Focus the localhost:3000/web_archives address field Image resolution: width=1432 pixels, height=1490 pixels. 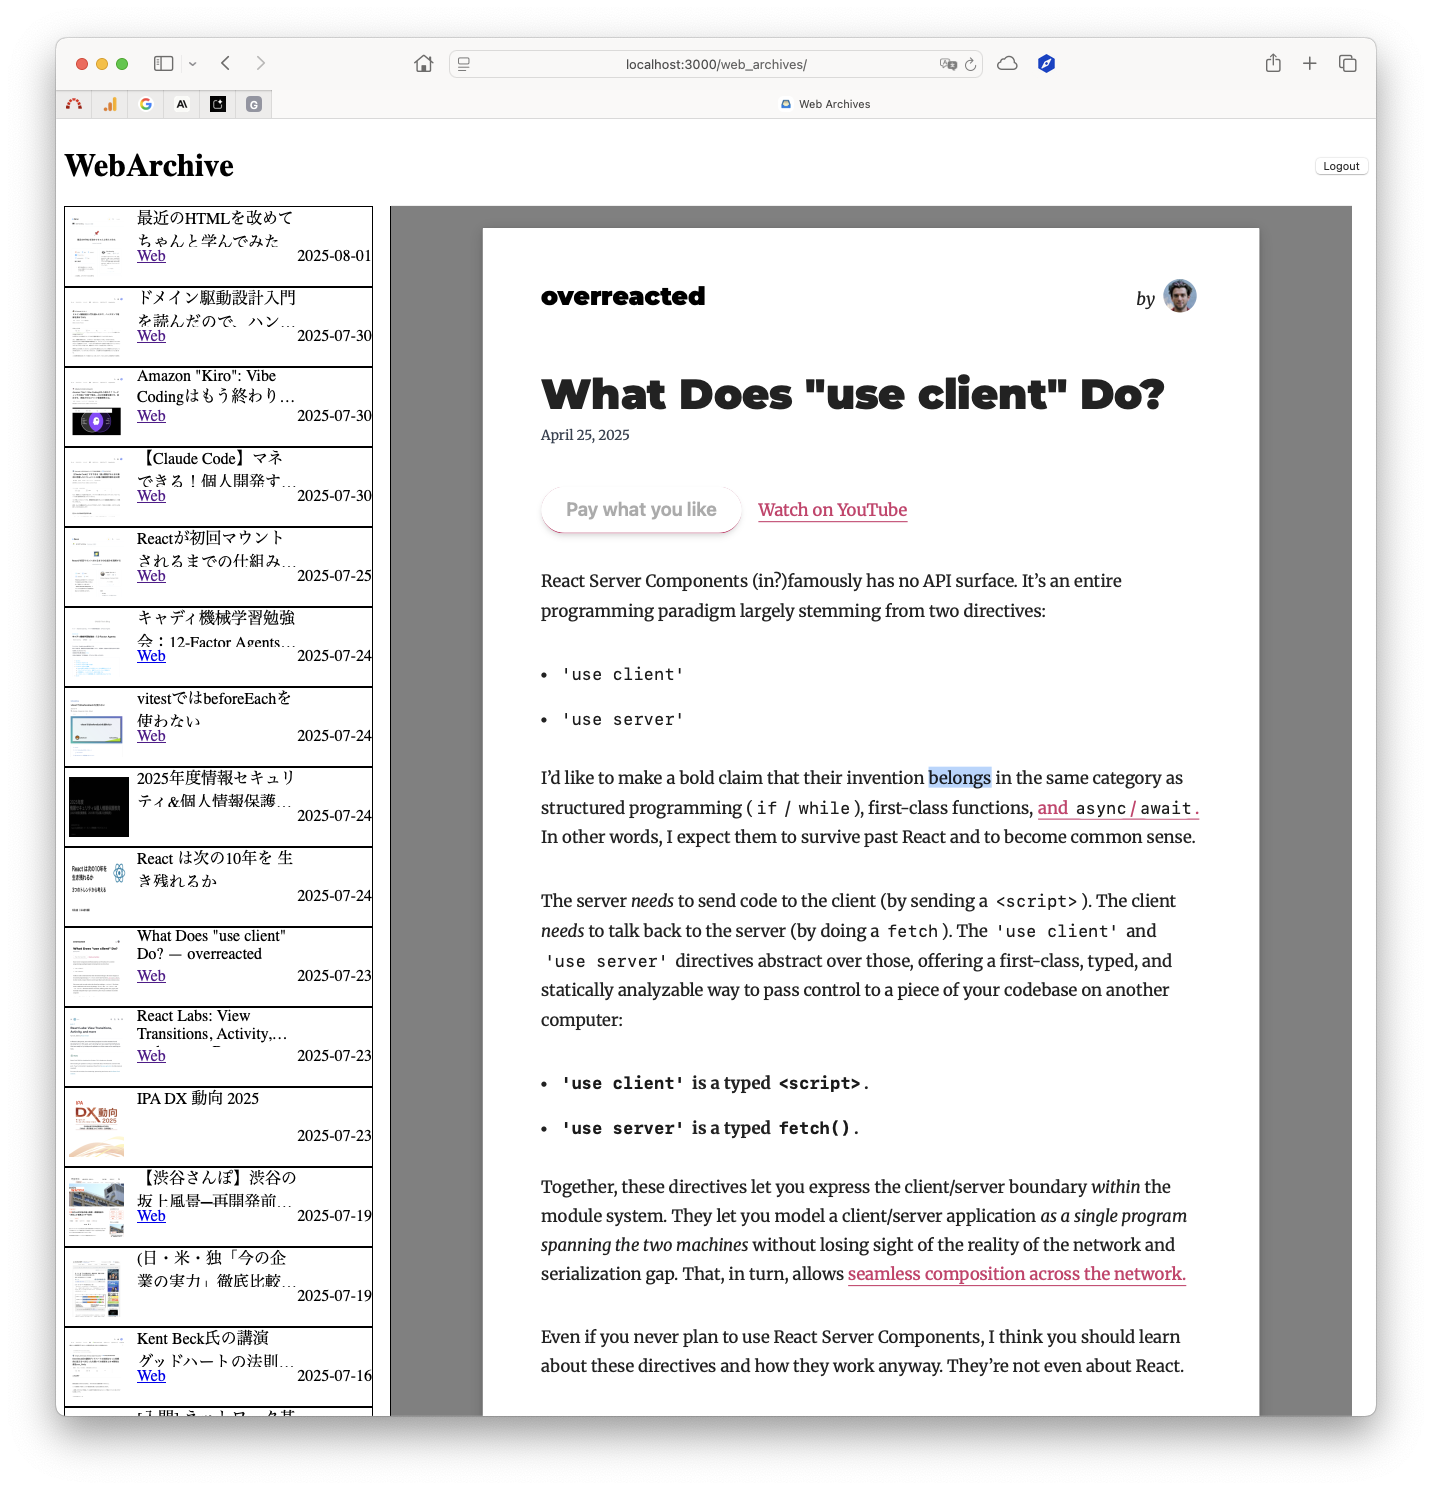tap(716, 64)
